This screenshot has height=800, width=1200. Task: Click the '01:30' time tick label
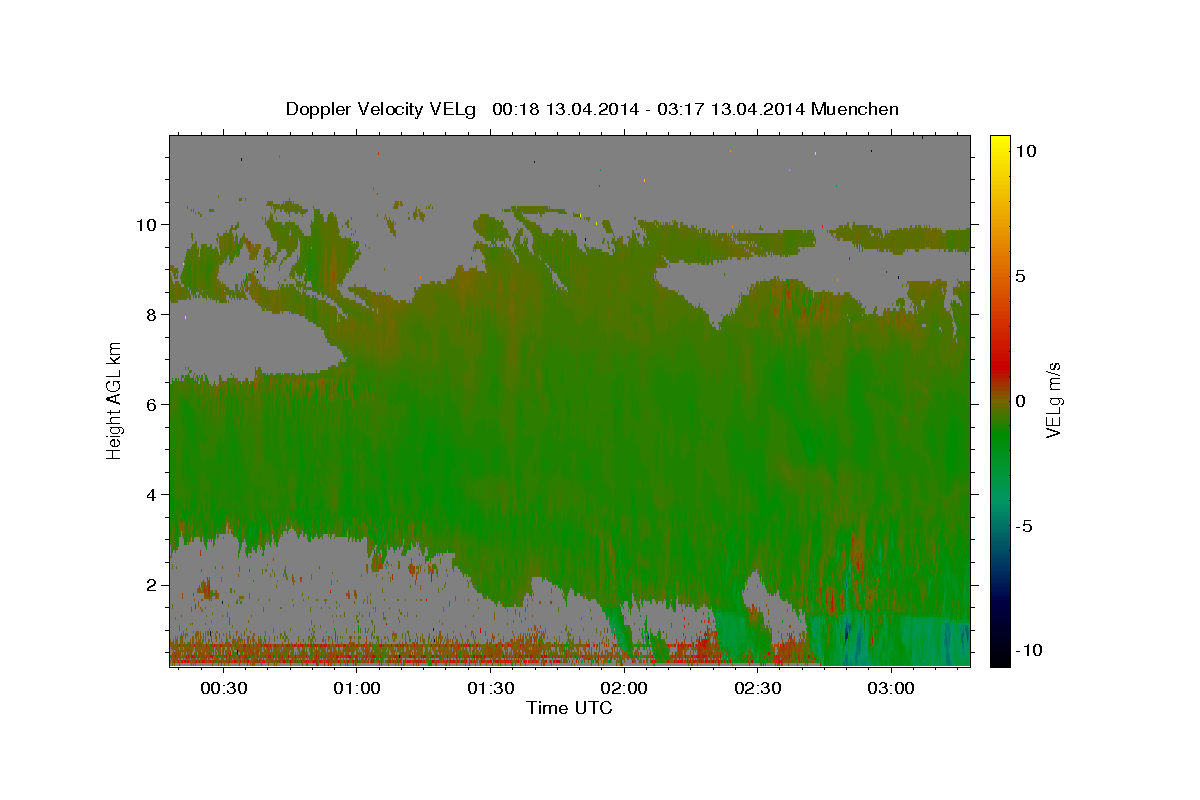491,689
